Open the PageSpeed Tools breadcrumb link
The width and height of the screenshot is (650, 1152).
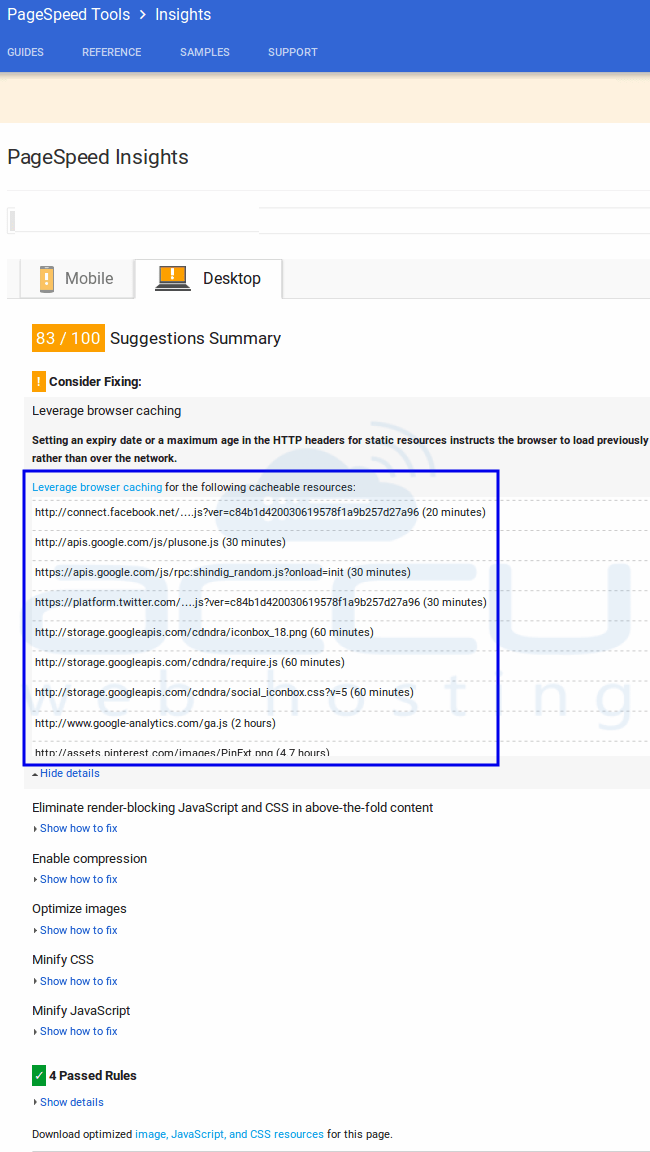click(68, 14)
